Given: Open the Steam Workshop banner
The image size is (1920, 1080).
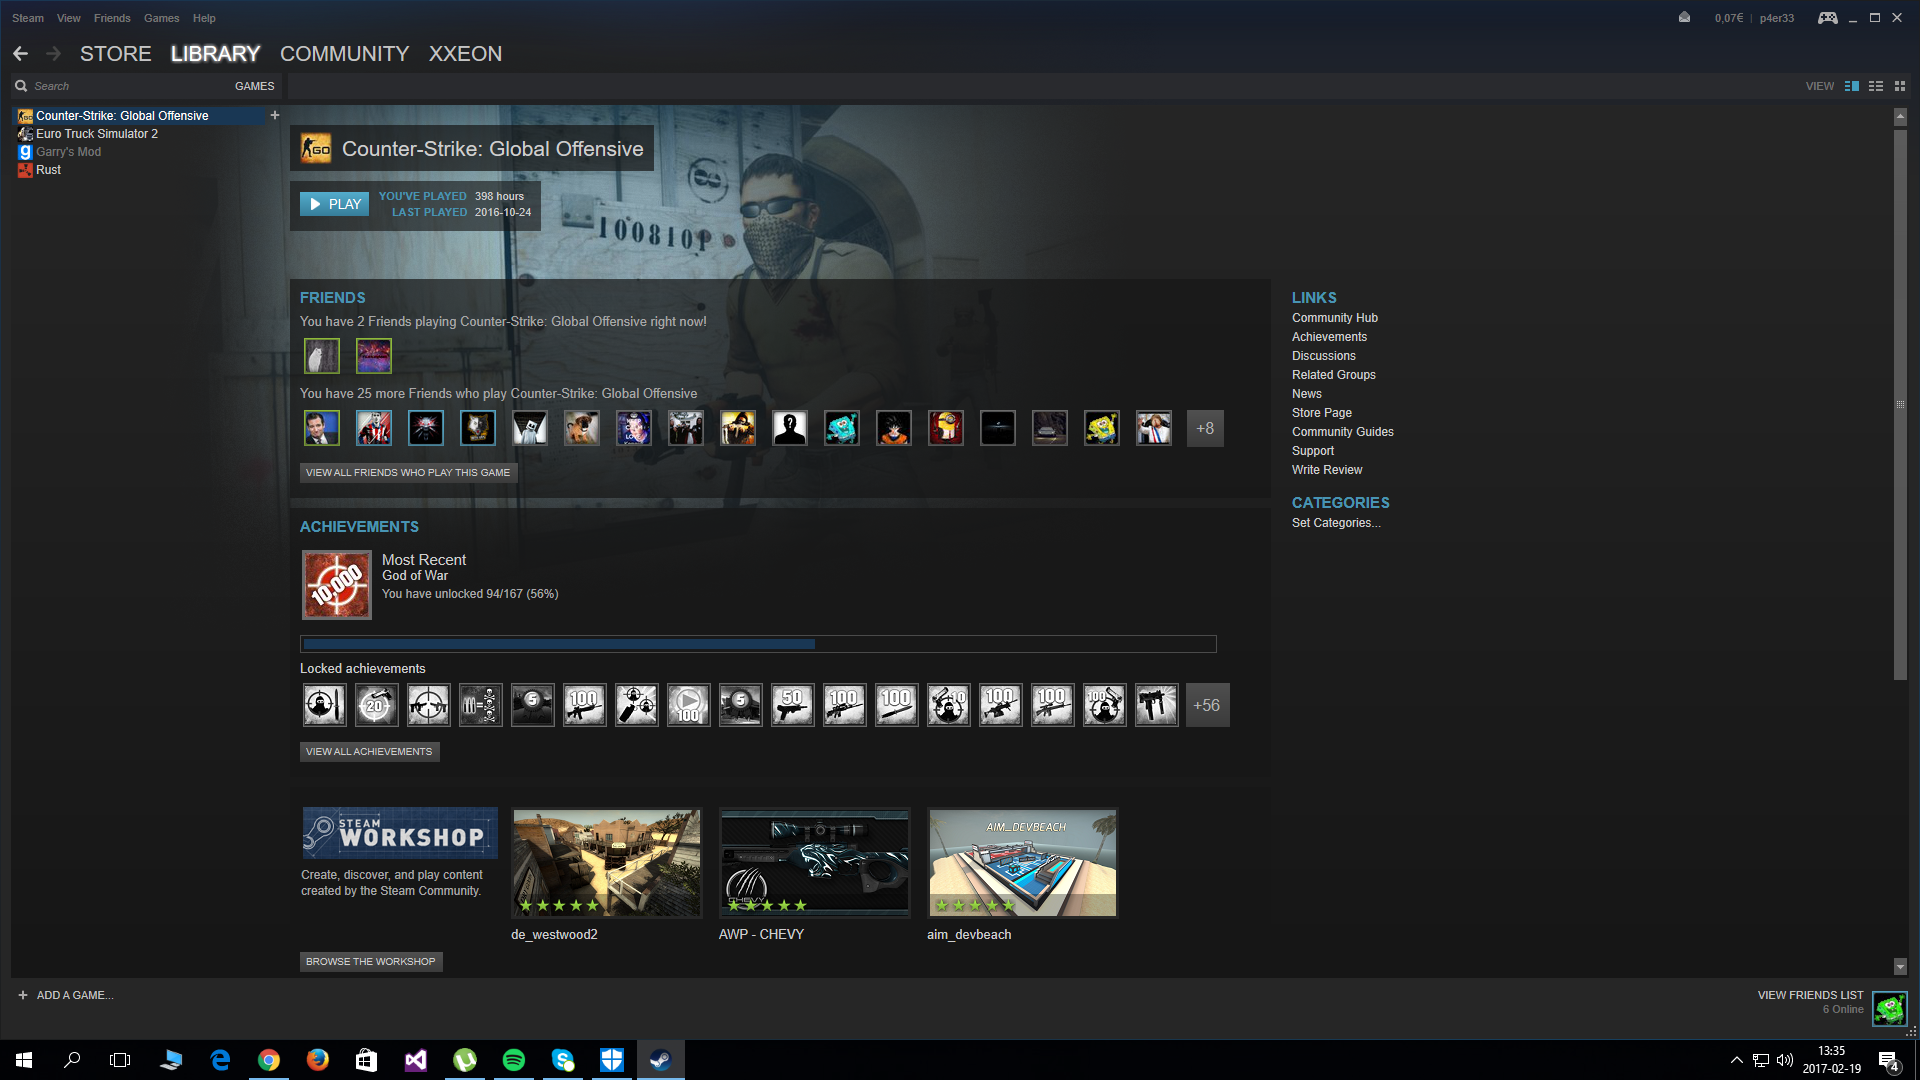Looking at the screenshot, I should coord(400,833).
